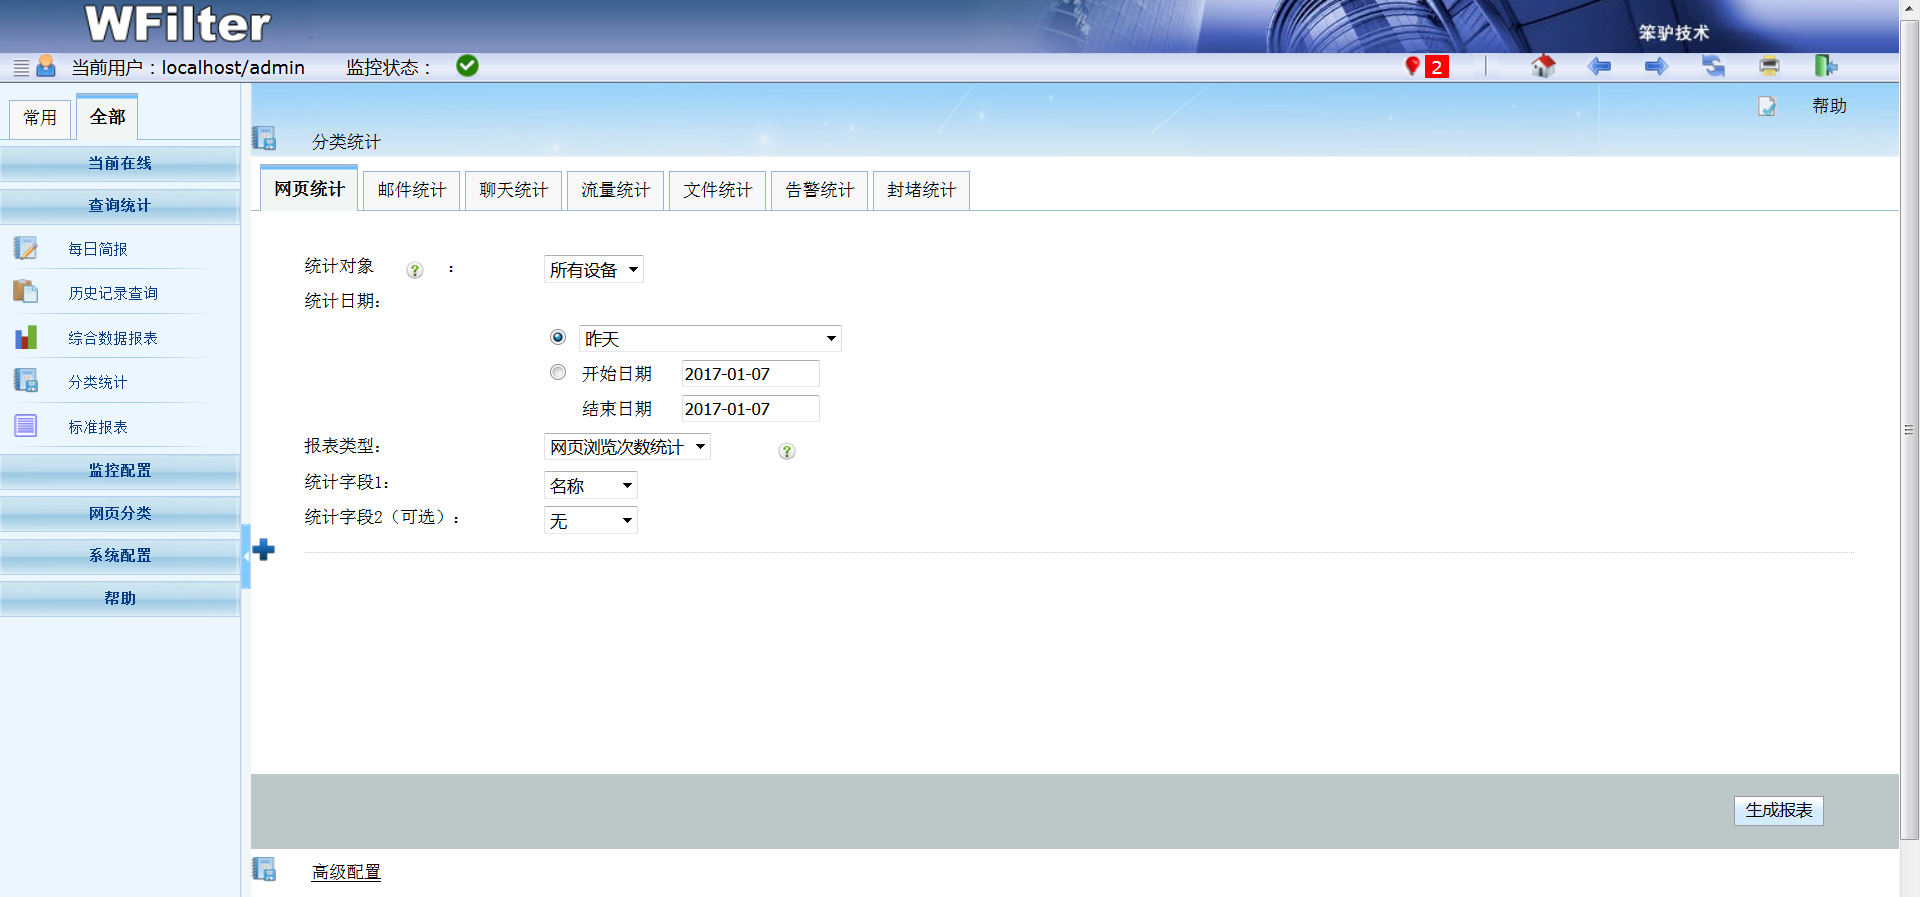Screen dimensions: 1920x897
Task: Click the refresh icon in the toolbar
Action: 1713,67
